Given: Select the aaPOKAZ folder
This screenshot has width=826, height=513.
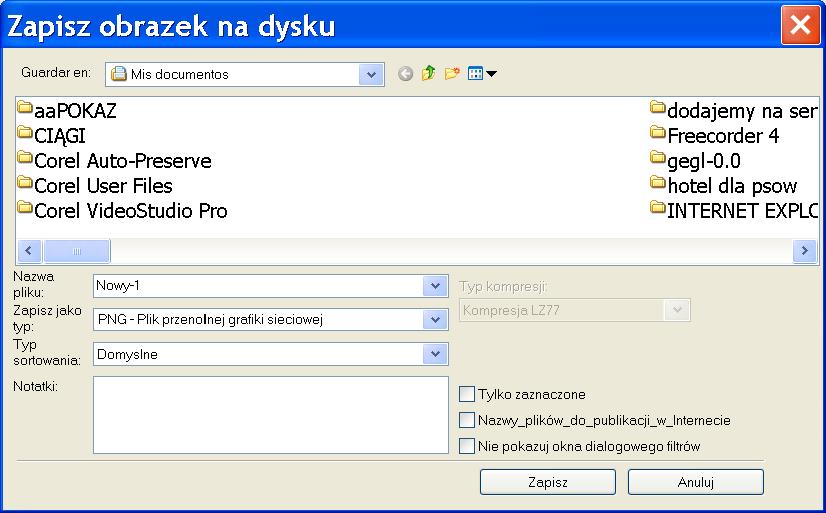Looking at the screenshot, I should coord(75,111).
